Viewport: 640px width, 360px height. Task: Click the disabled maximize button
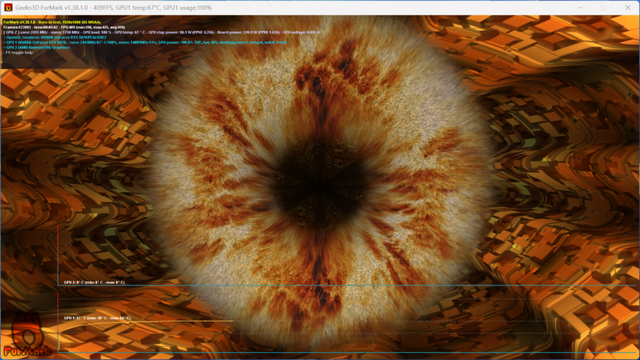click(604, 7)
